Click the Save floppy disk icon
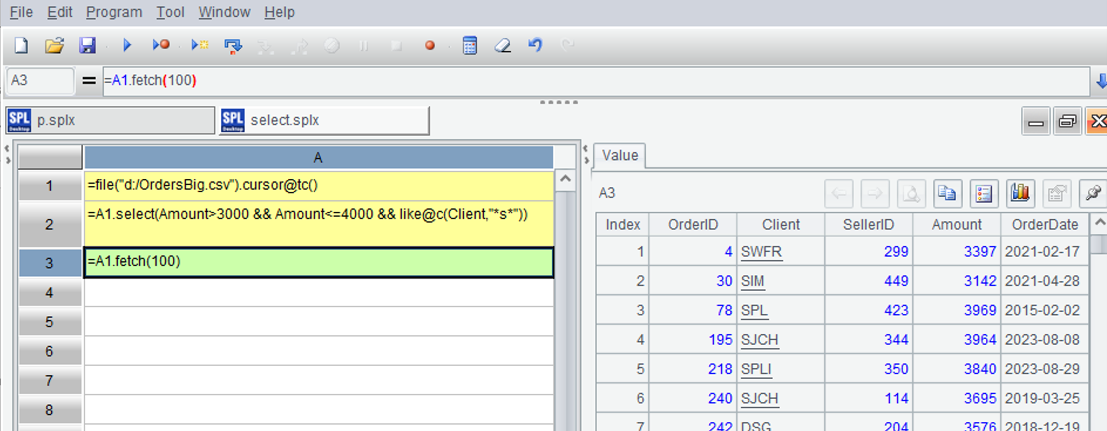The image size is (1107, 431). click(x=87, y=46)
